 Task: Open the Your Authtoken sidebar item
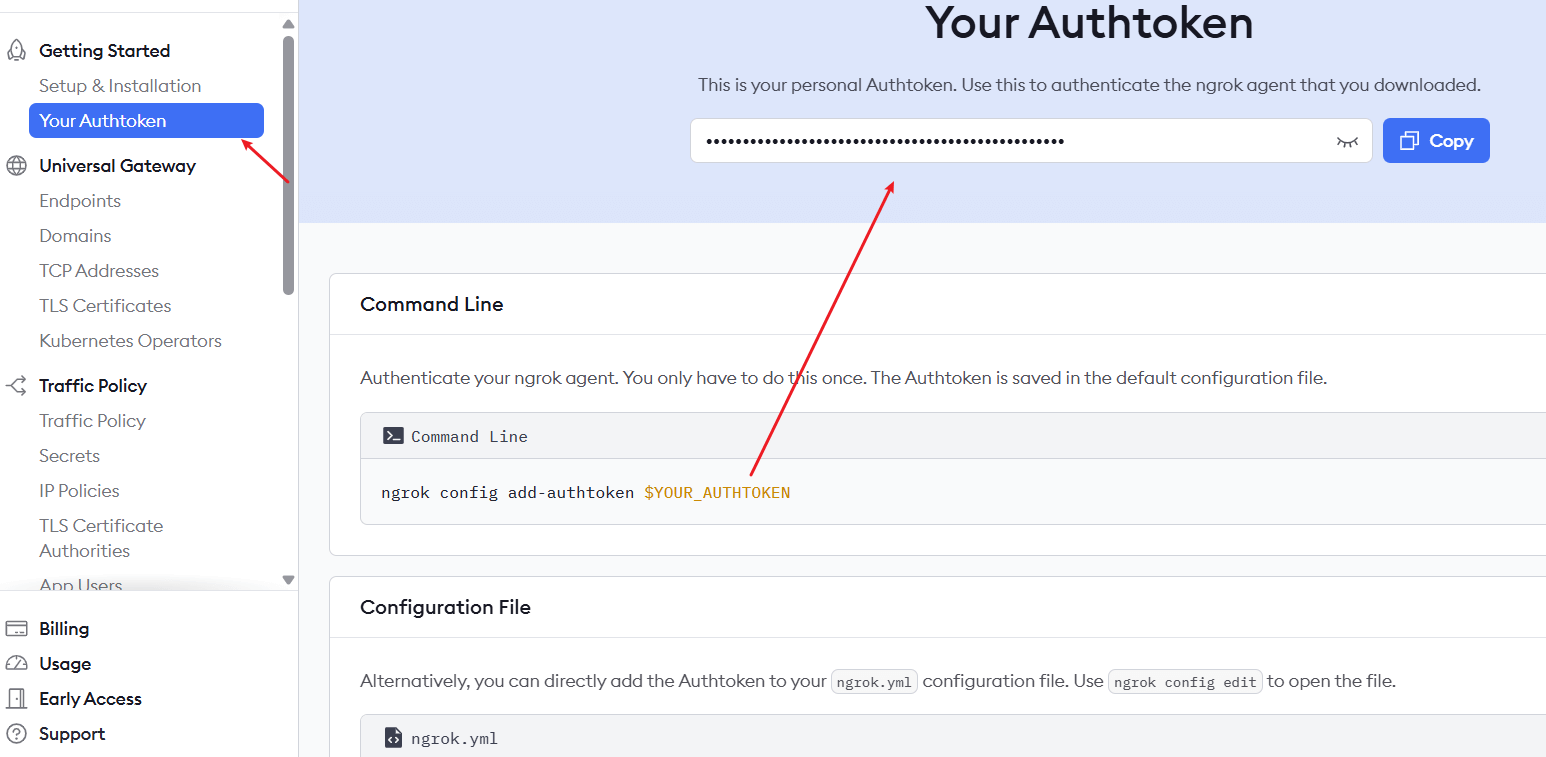146,121
